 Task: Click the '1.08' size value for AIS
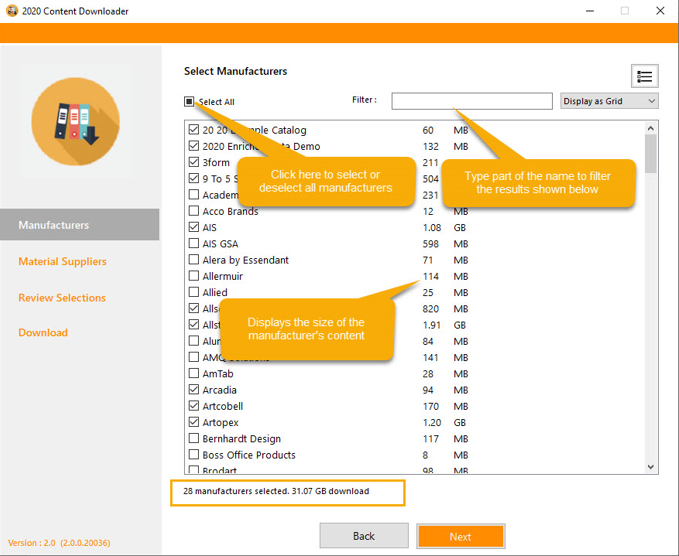pos(432,227)
